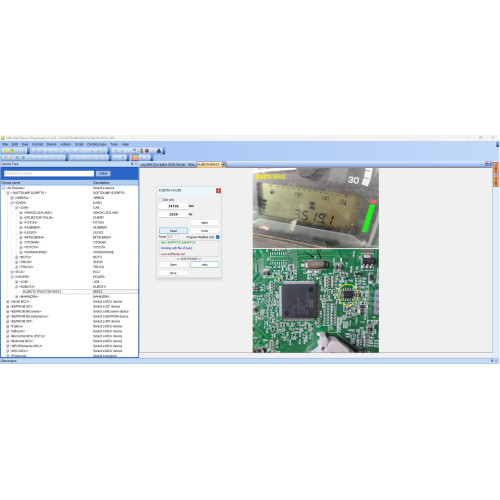Image resolution: width=500 pixels, height=500 pixels.
Task: Pin the Device Tree panel
Action: (x=132, y=164)
